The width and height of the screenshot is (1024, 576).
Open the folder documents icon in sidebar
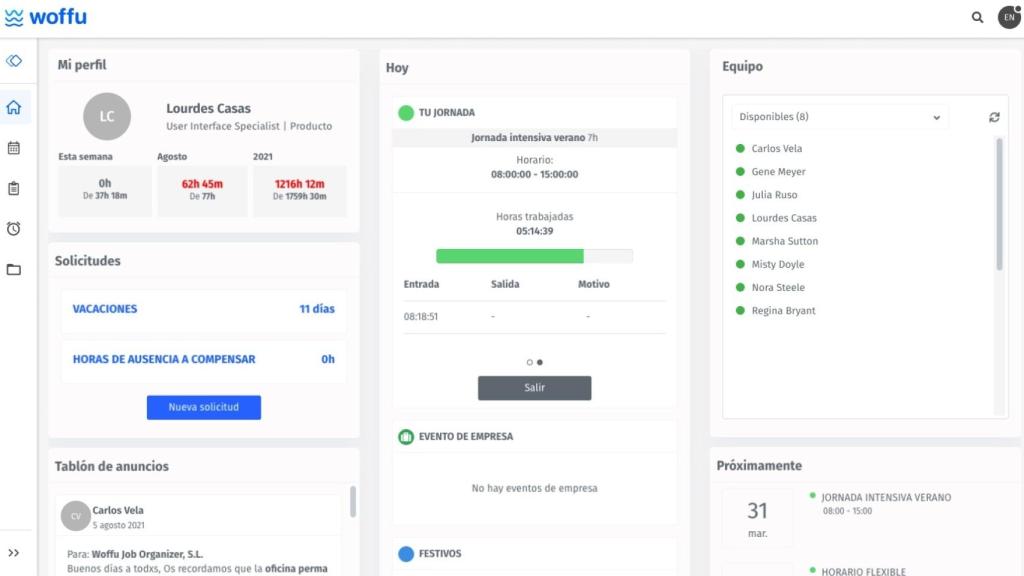click(x=14, y=269)
